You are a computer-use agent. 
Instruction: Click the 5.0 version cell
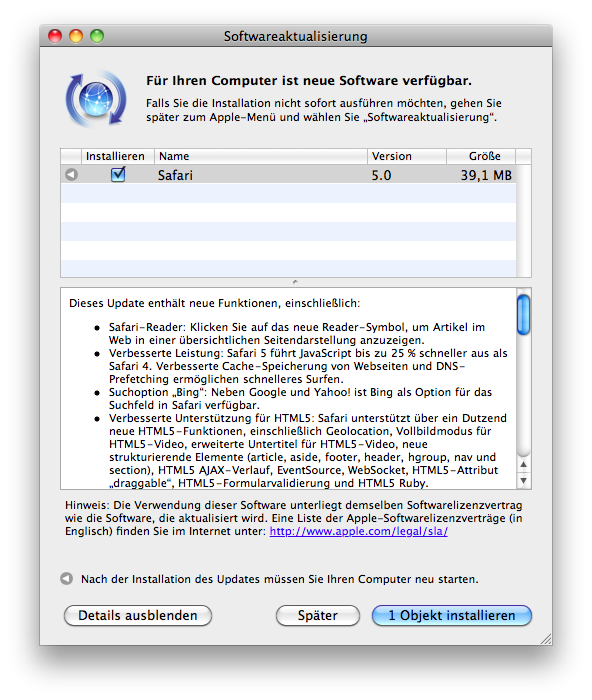coord(381,175)
